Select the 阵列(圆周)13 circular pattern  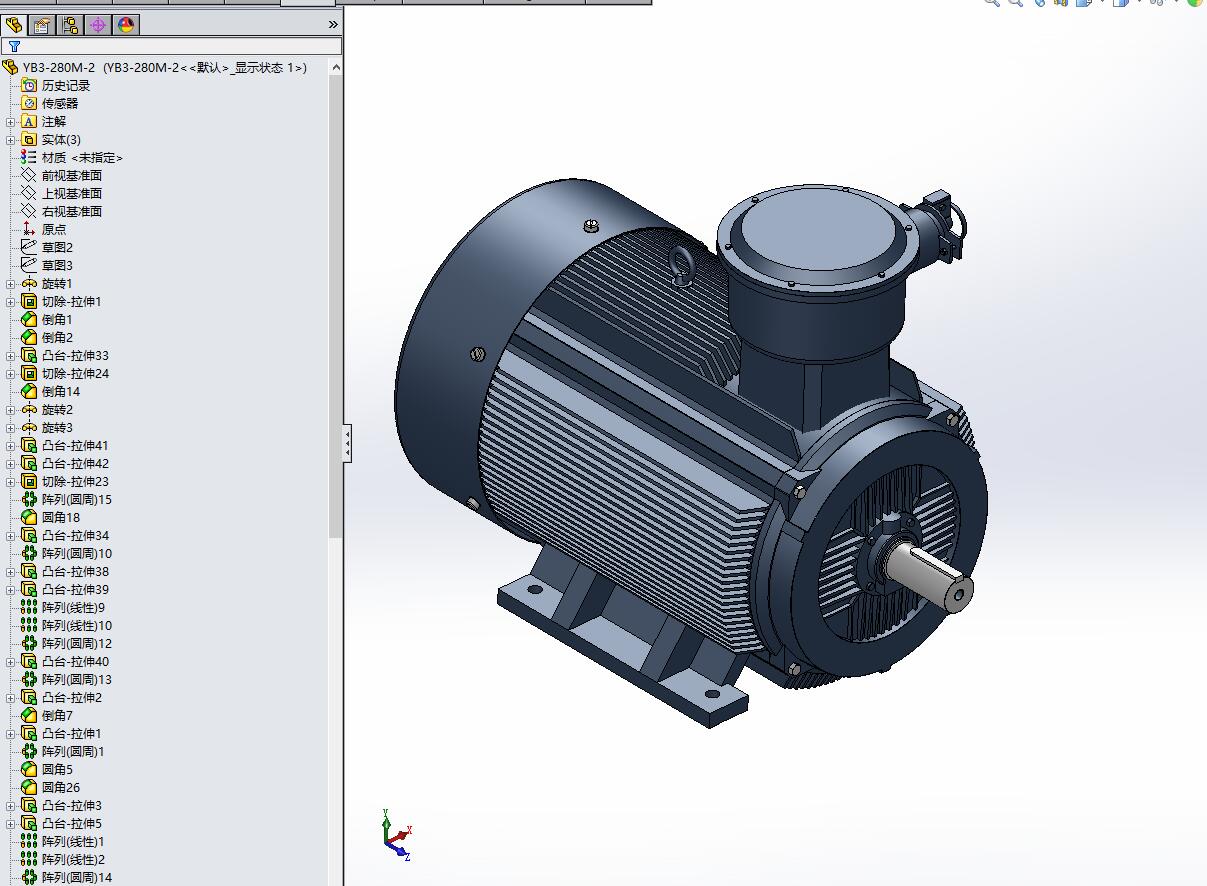tap(67, 679)
